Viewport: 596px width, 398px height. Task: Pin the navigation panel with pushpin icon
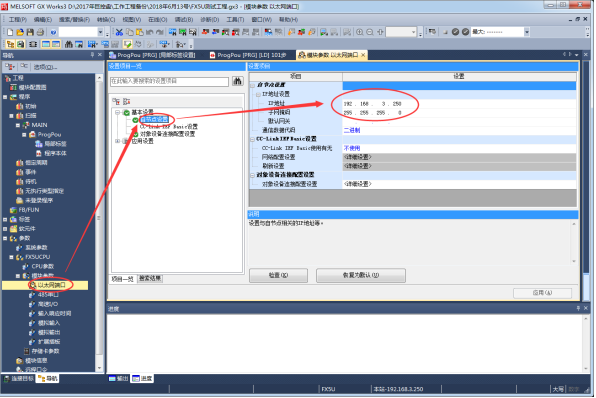(x=92, y=55)
